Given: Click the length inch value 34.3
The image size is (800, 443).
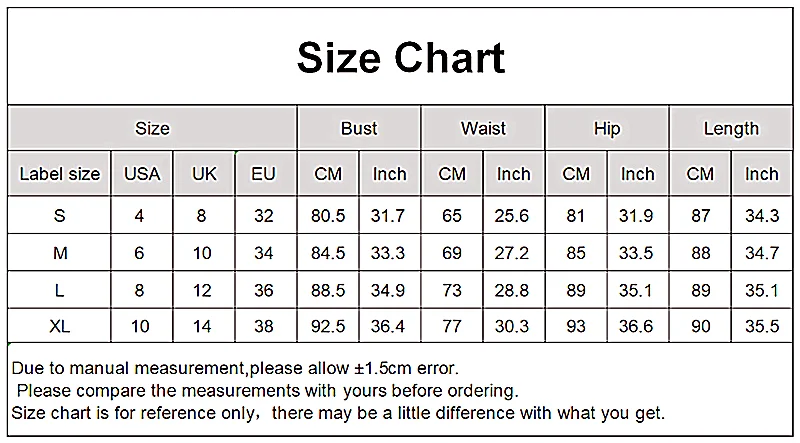Looking at the screenshot, I should pos(762,215).
